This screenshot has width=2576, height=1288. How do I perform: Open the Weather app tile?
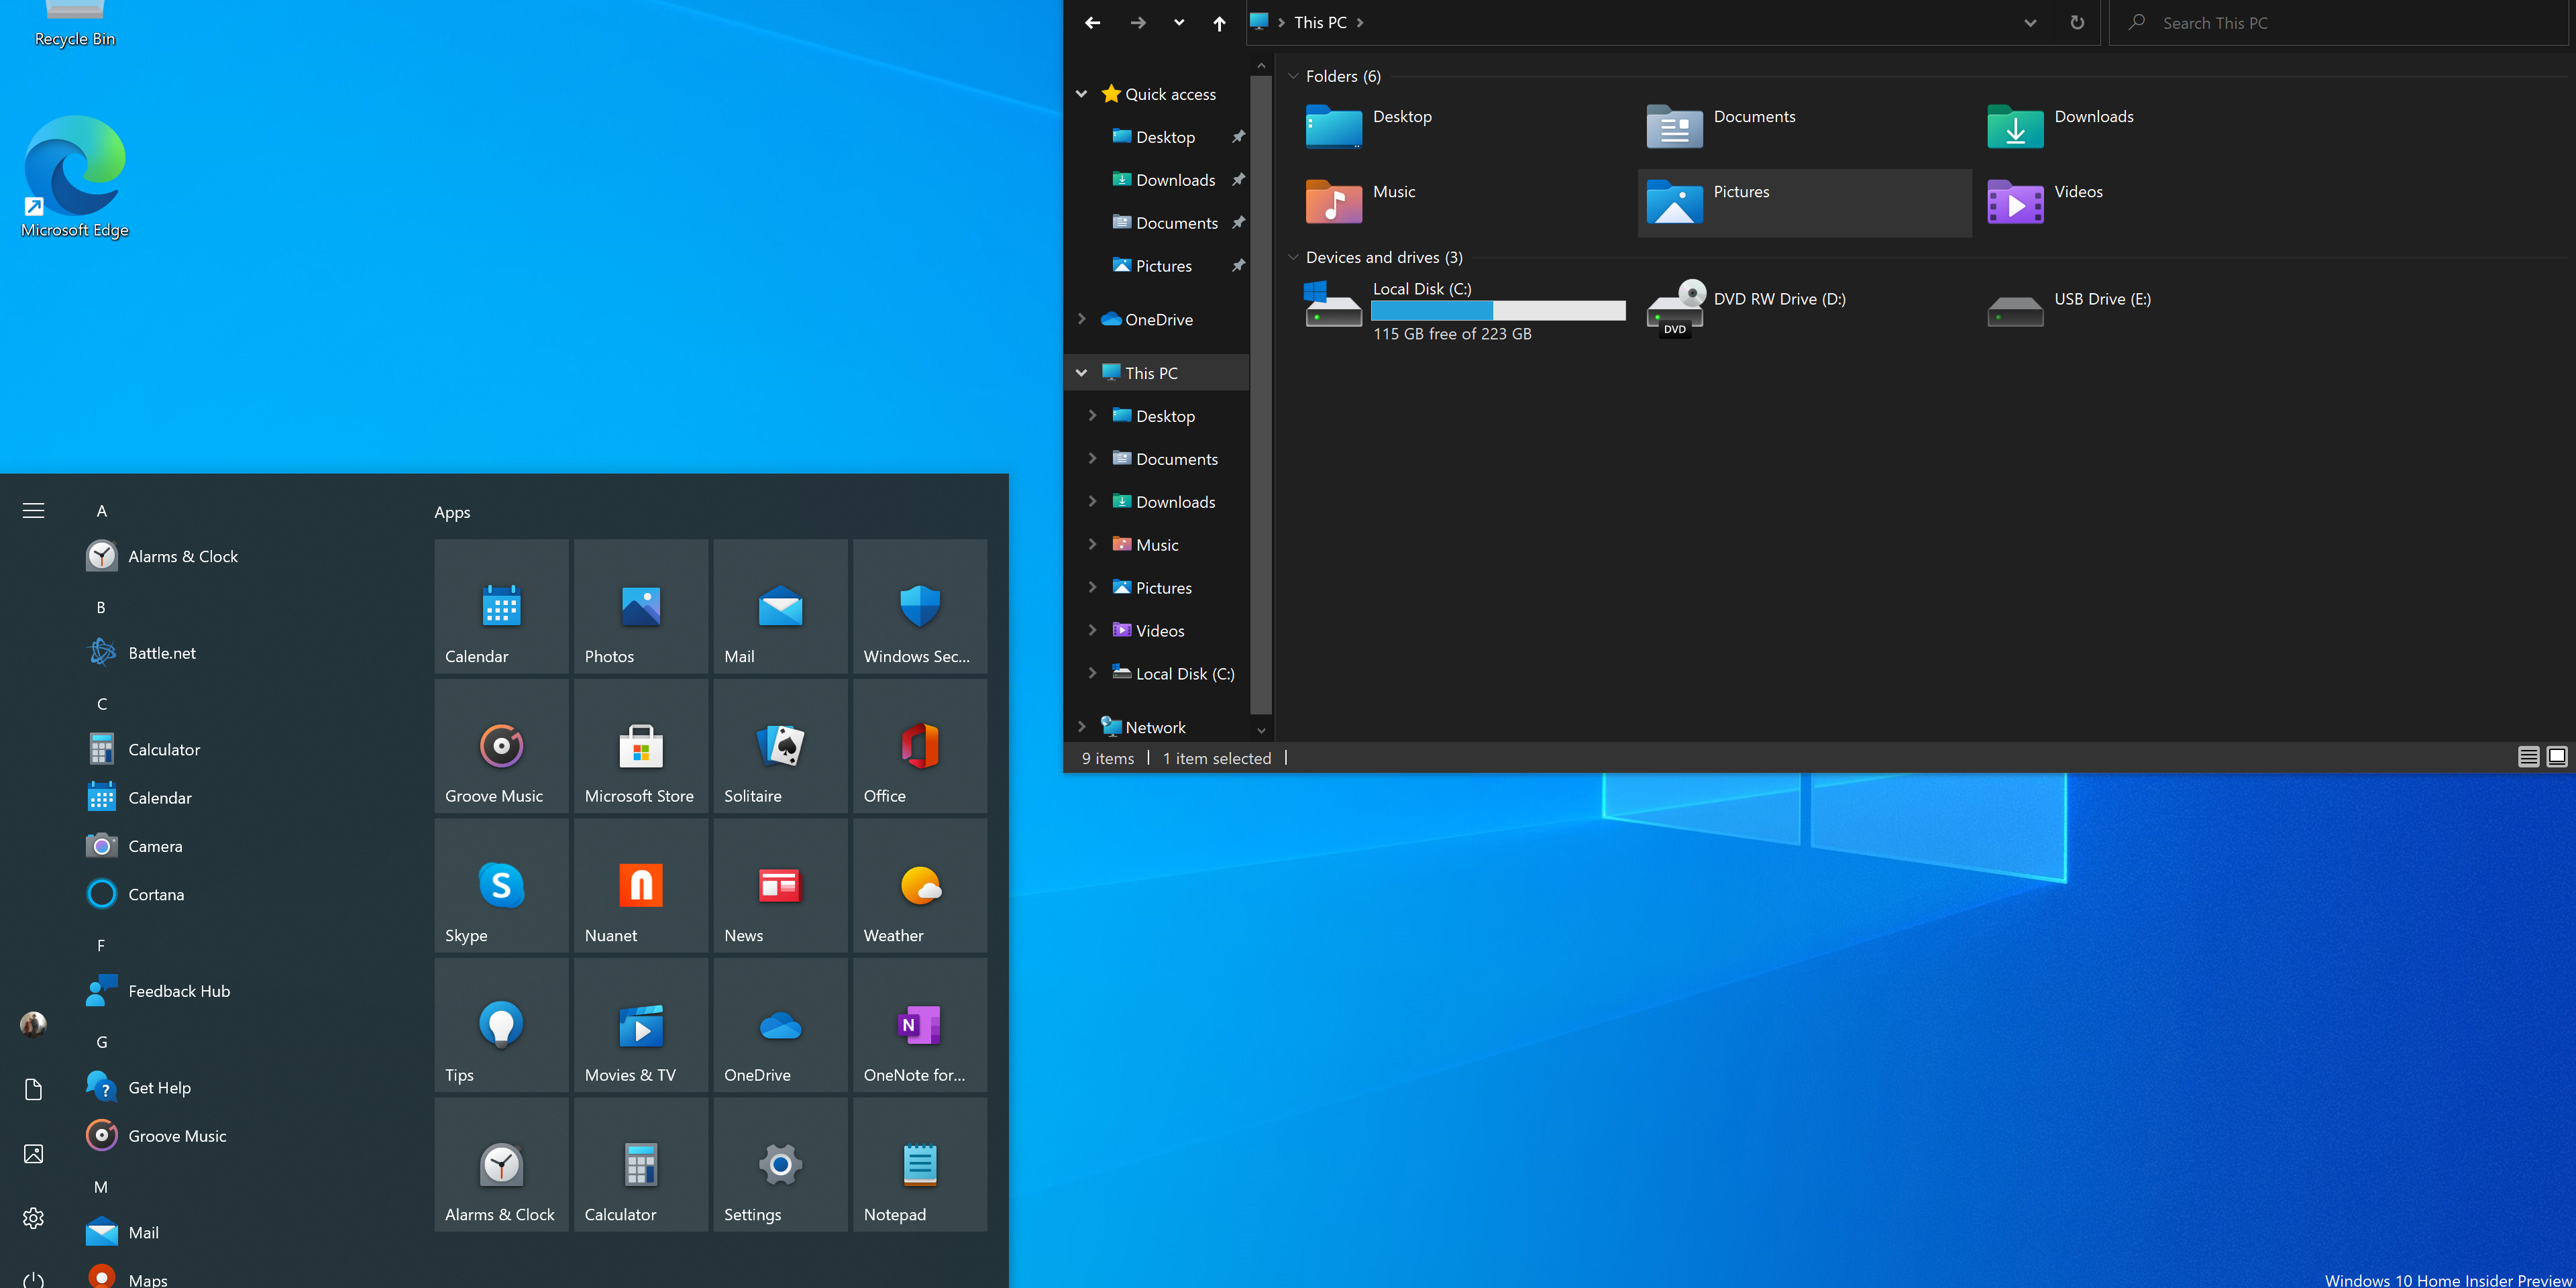tap(919, 885)
